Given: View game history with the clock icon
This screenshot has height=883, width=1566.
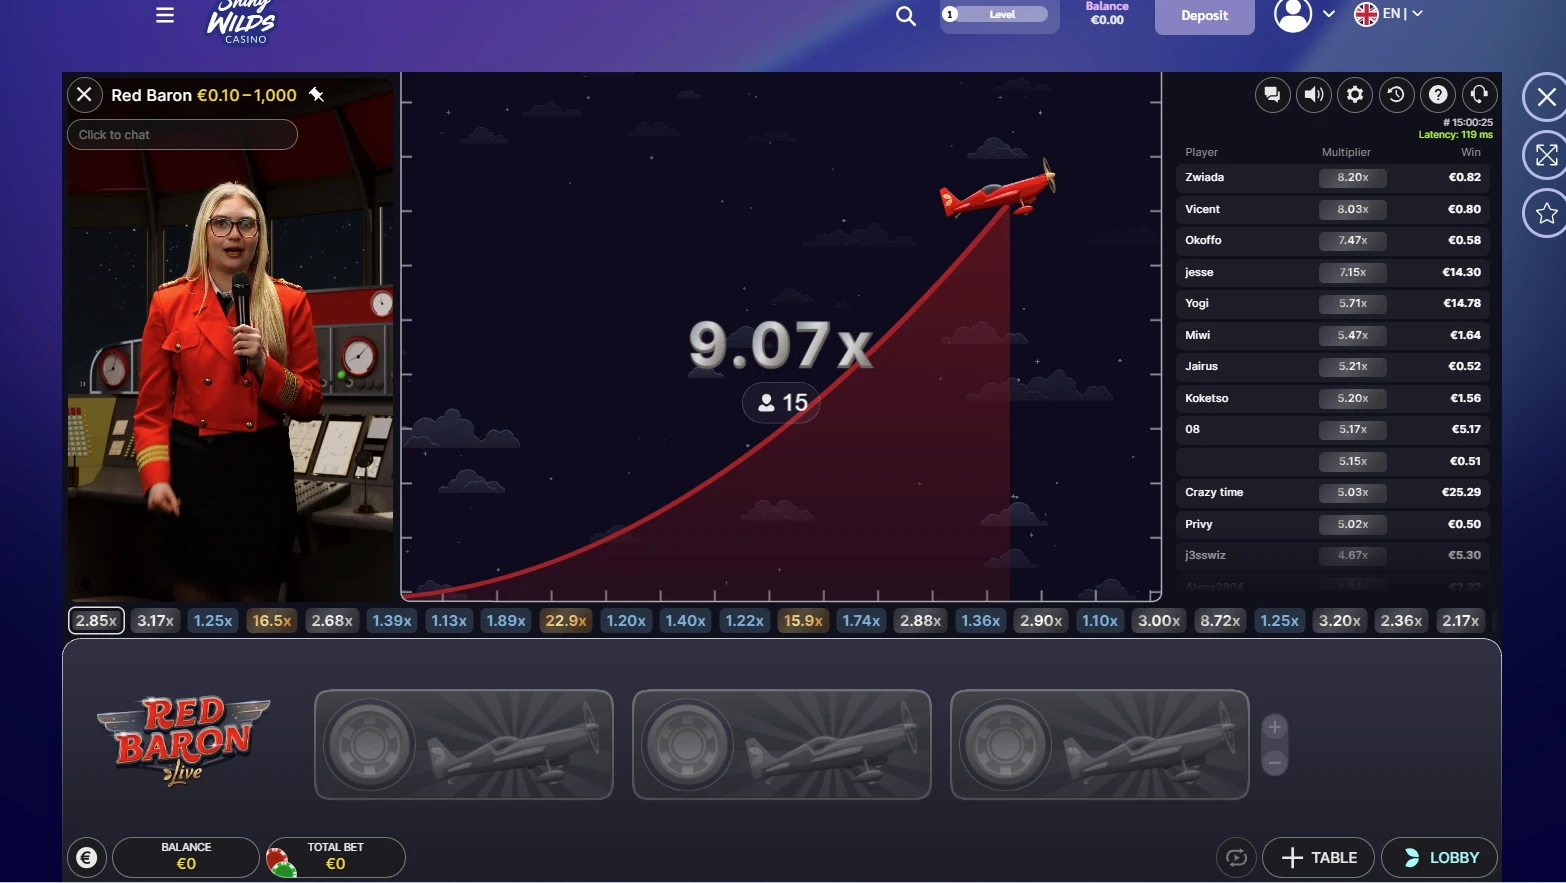Looking at the screenshot, I should click(1396, 95).
